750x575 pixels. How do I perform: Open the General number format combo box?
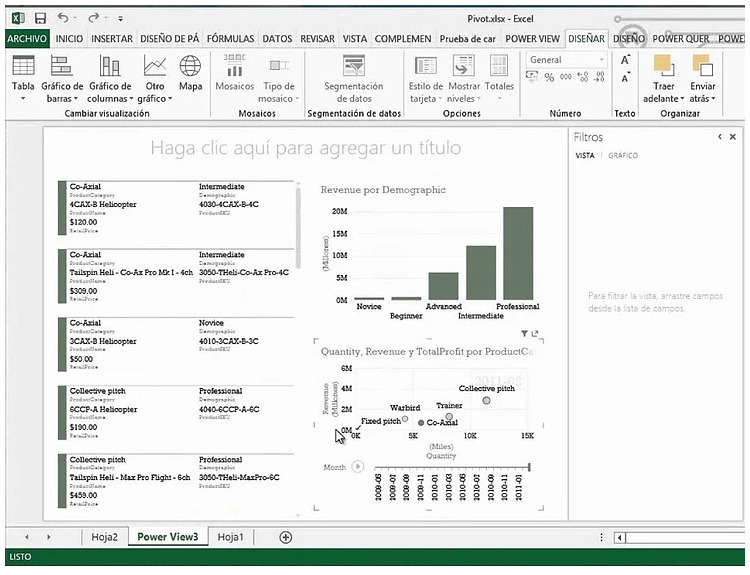(566, 60)
